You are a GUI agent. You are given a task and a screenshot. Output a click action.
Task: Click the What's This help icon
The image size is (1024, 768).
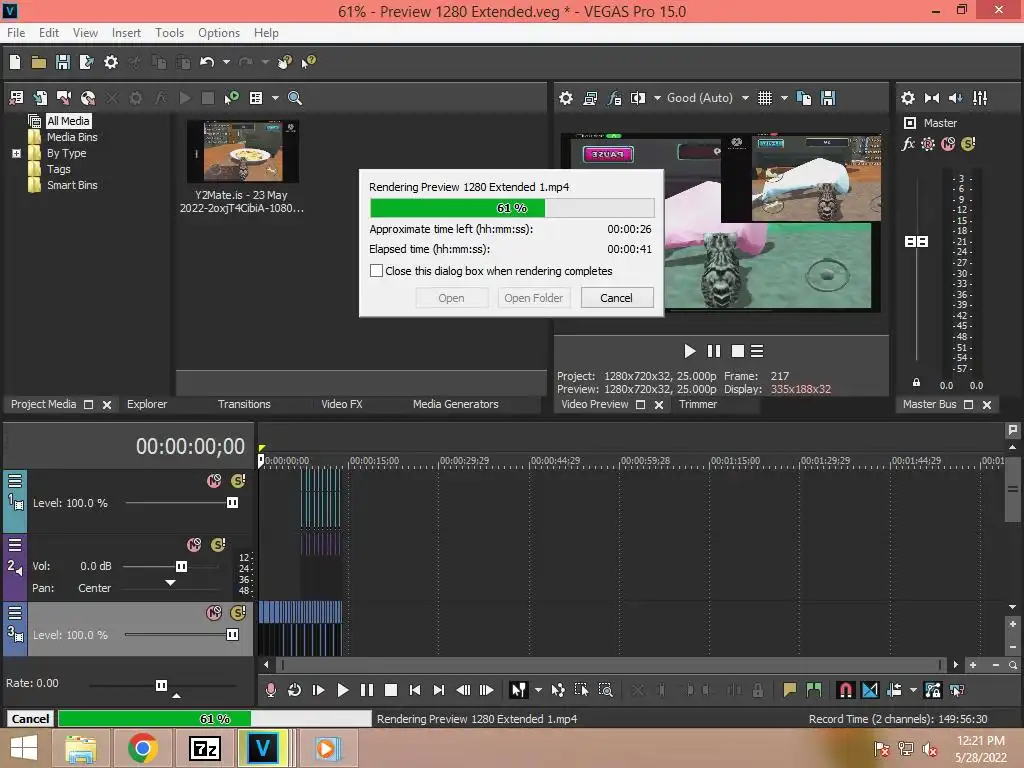[x=308, y=62]
